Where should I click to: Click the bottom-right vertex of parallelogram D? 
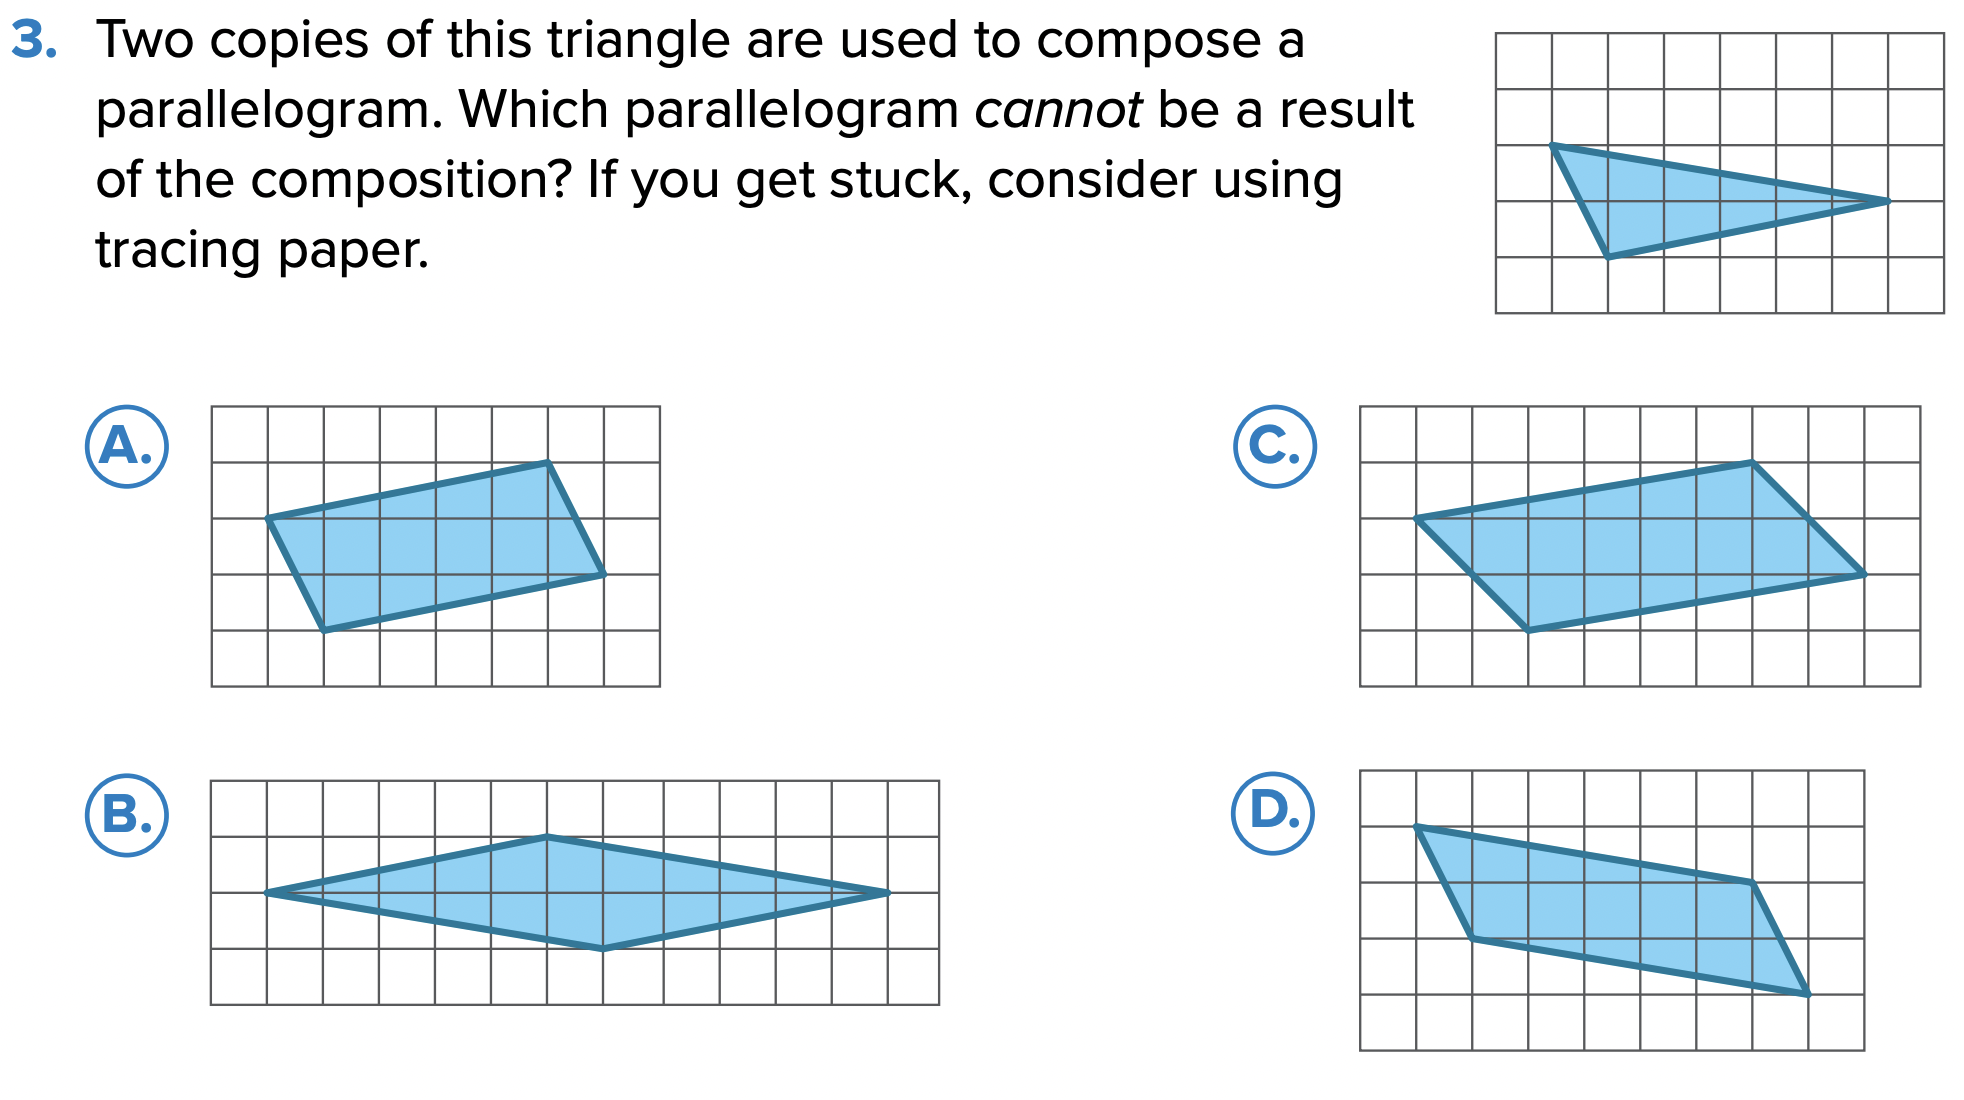pos(1807,994)
